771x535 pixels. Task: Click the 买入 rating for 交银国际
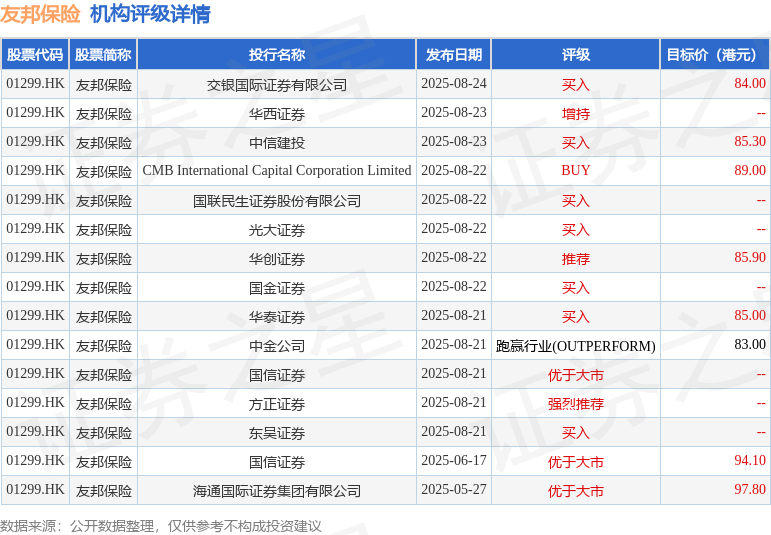(x=576, y=85)
